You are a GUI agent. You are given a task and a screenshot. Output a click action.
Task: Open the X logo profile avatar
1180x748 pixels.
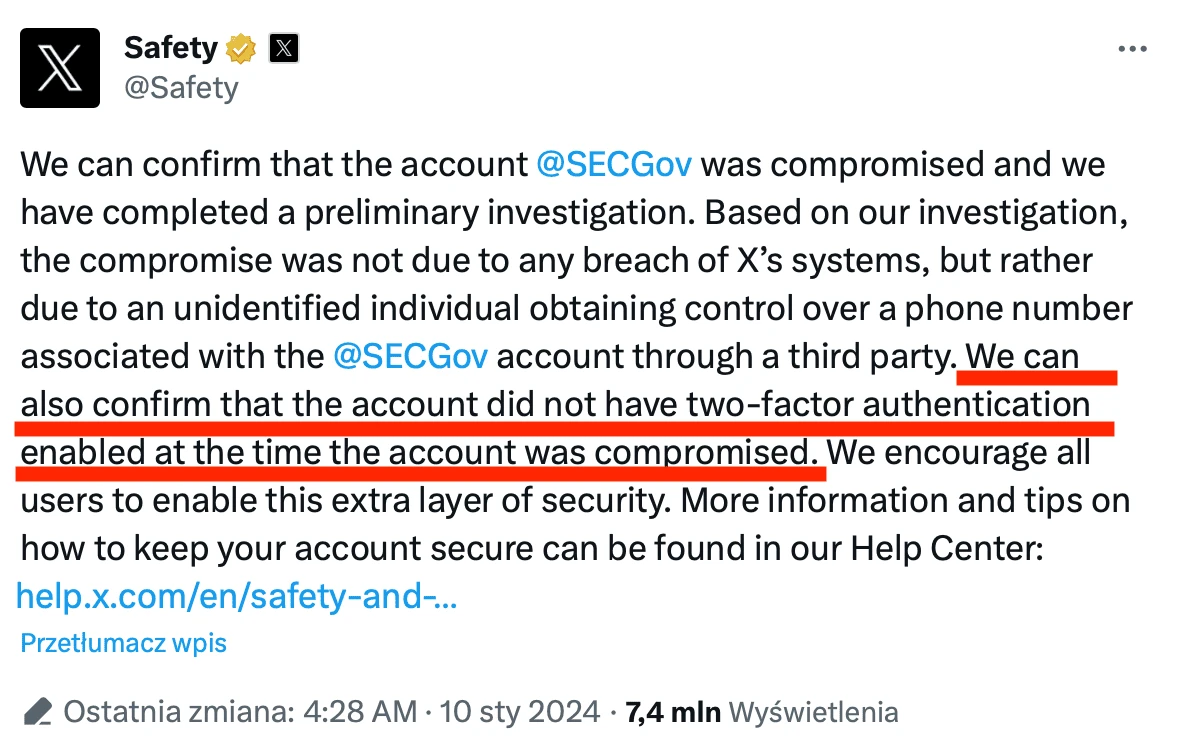(x=59, y=68)
